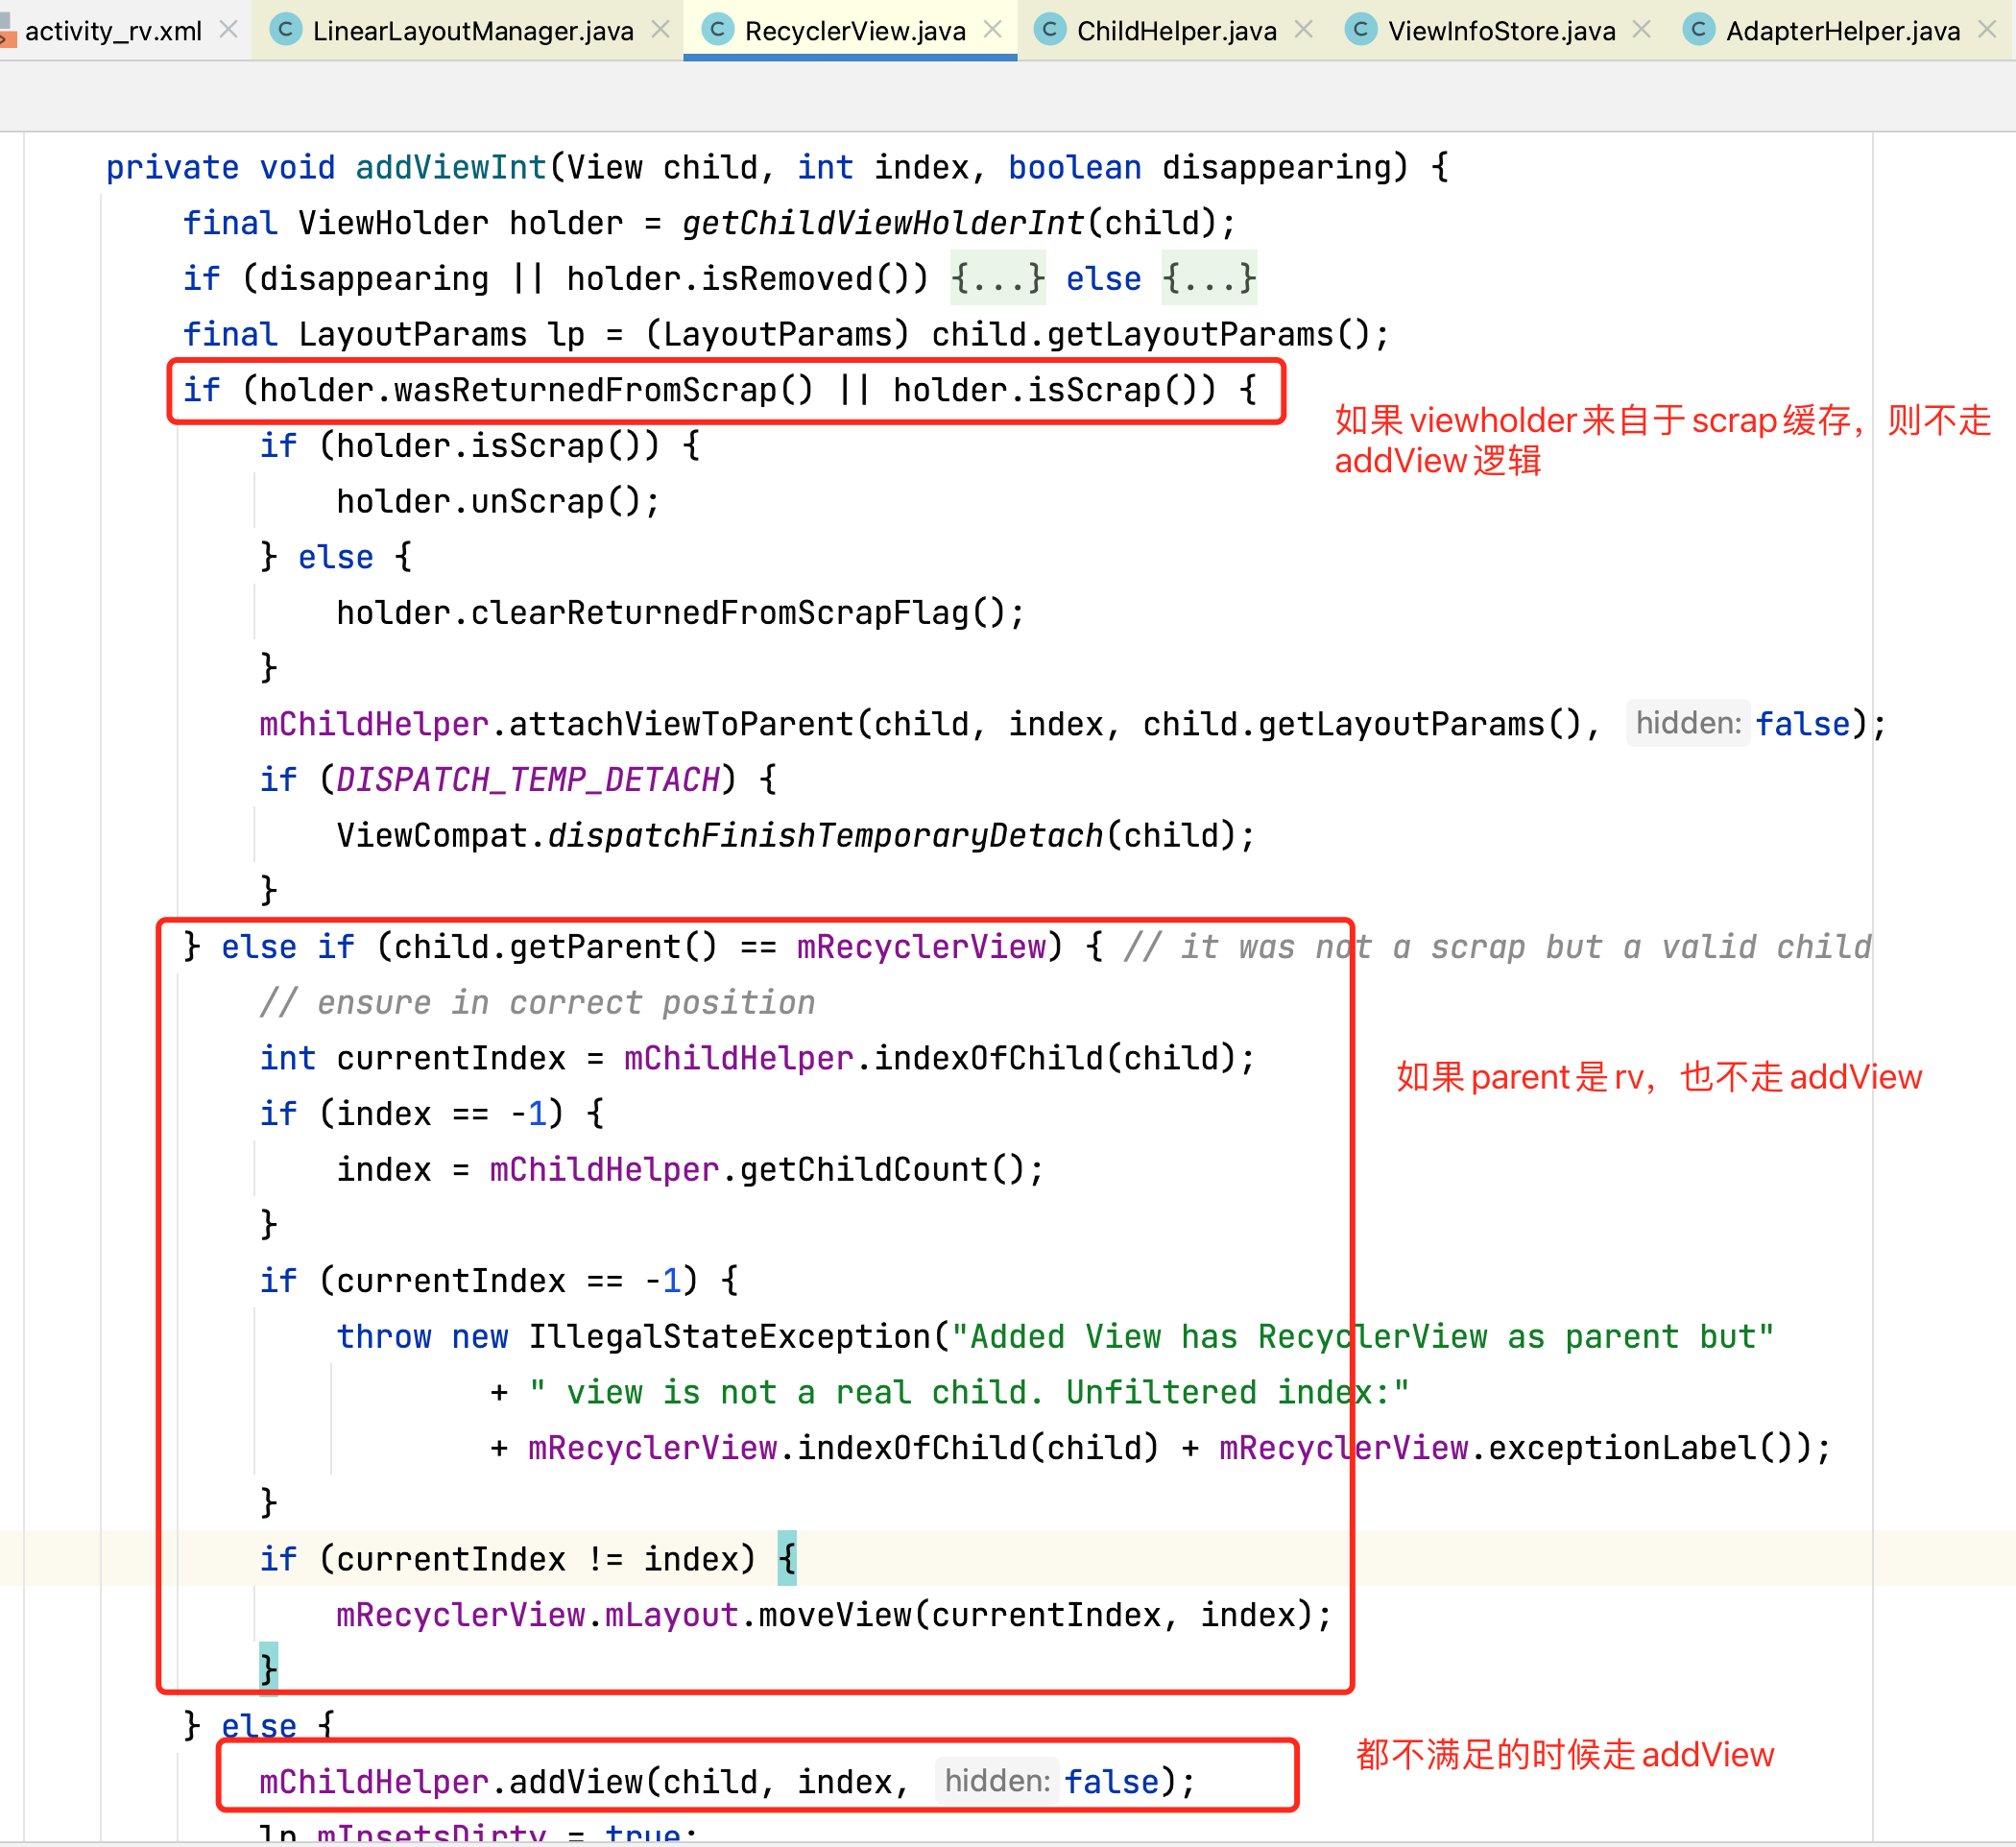
Task: Open the AdapterHelper.java tab
Action: pyautogui.click(x=1842, y=31)
